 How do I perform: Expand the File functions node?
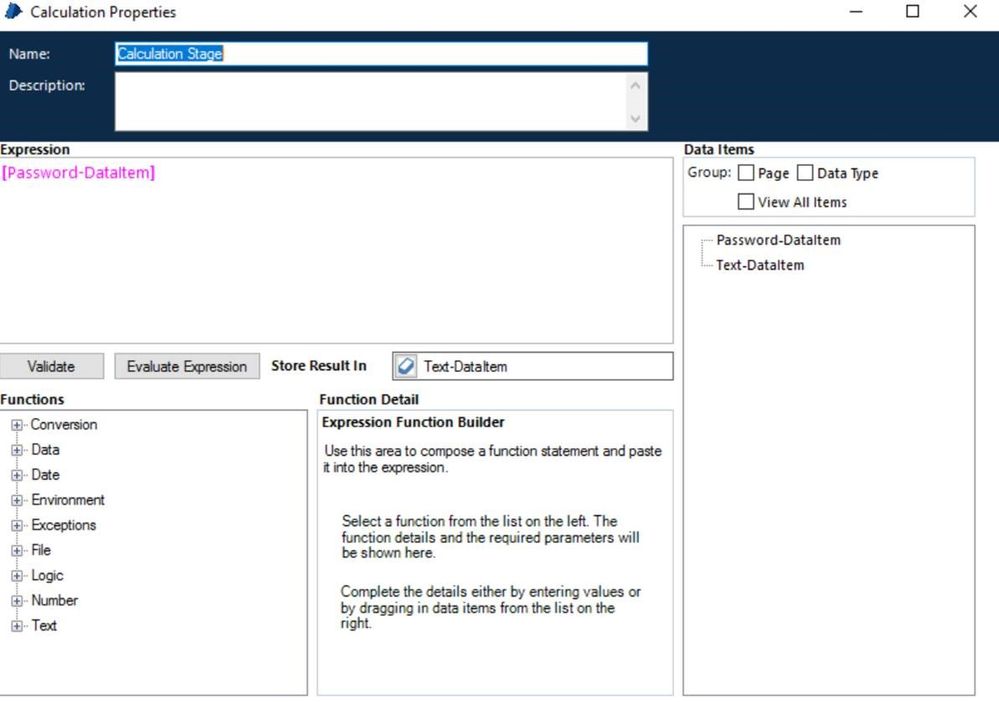tap(17, 550)
